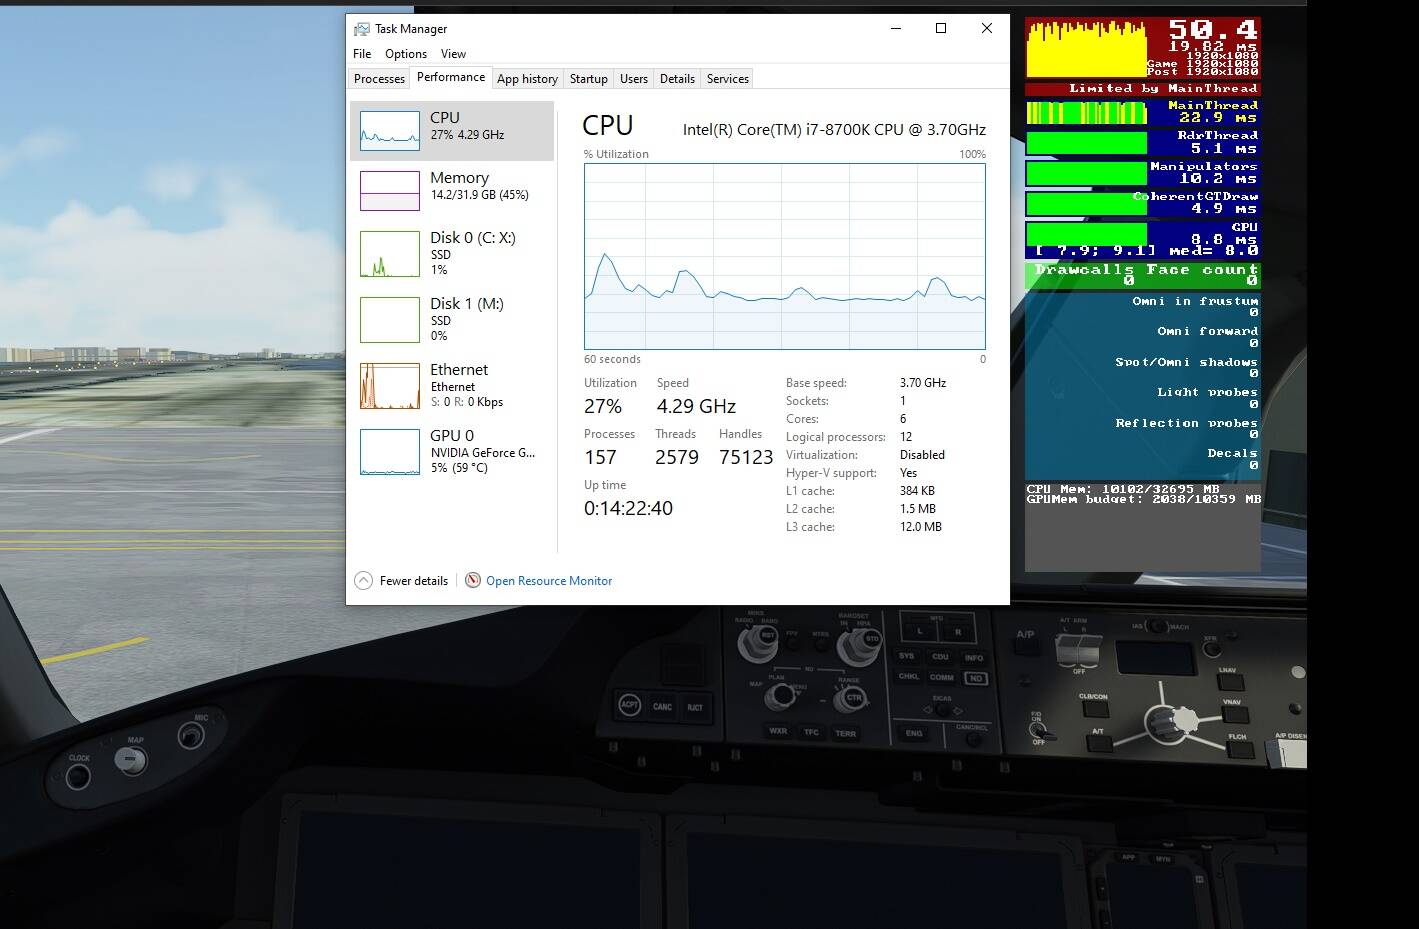Click the ND MAP/PLAN mode knob

tap(782, 695)
